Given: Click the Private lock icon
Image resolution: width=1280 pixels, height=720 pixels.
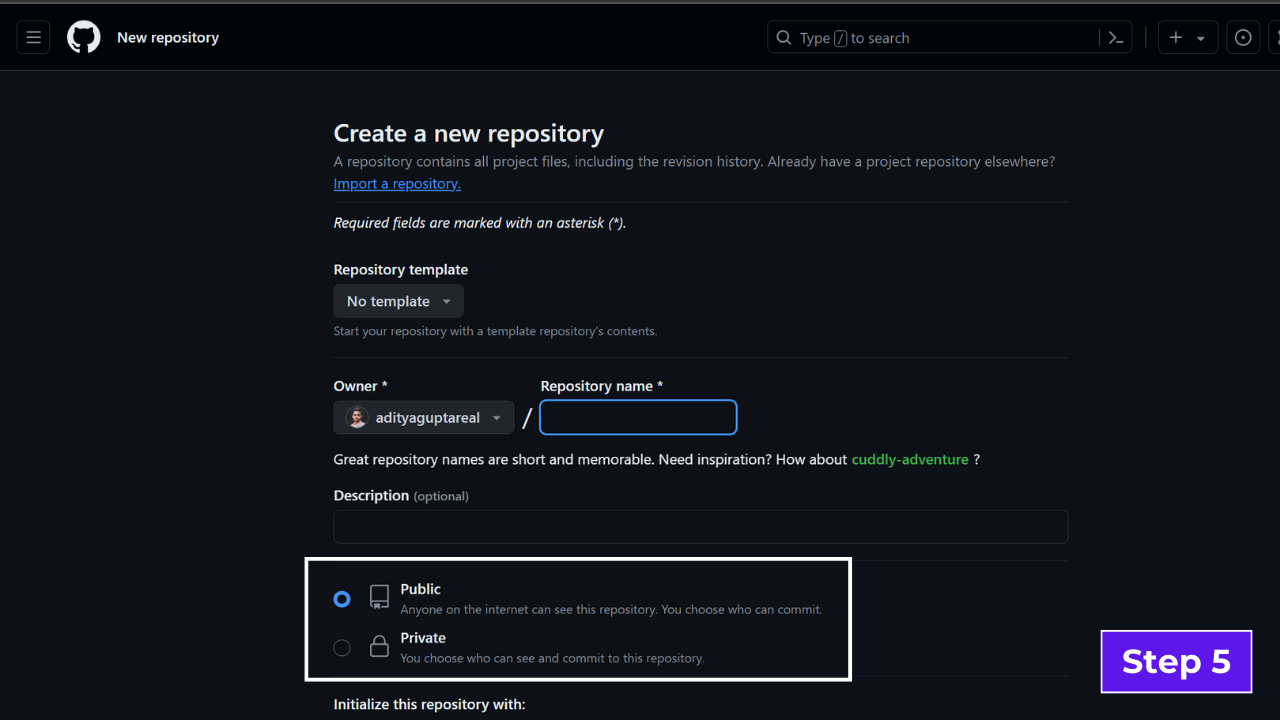Looking at the screenshot, I should click(379, 647).
